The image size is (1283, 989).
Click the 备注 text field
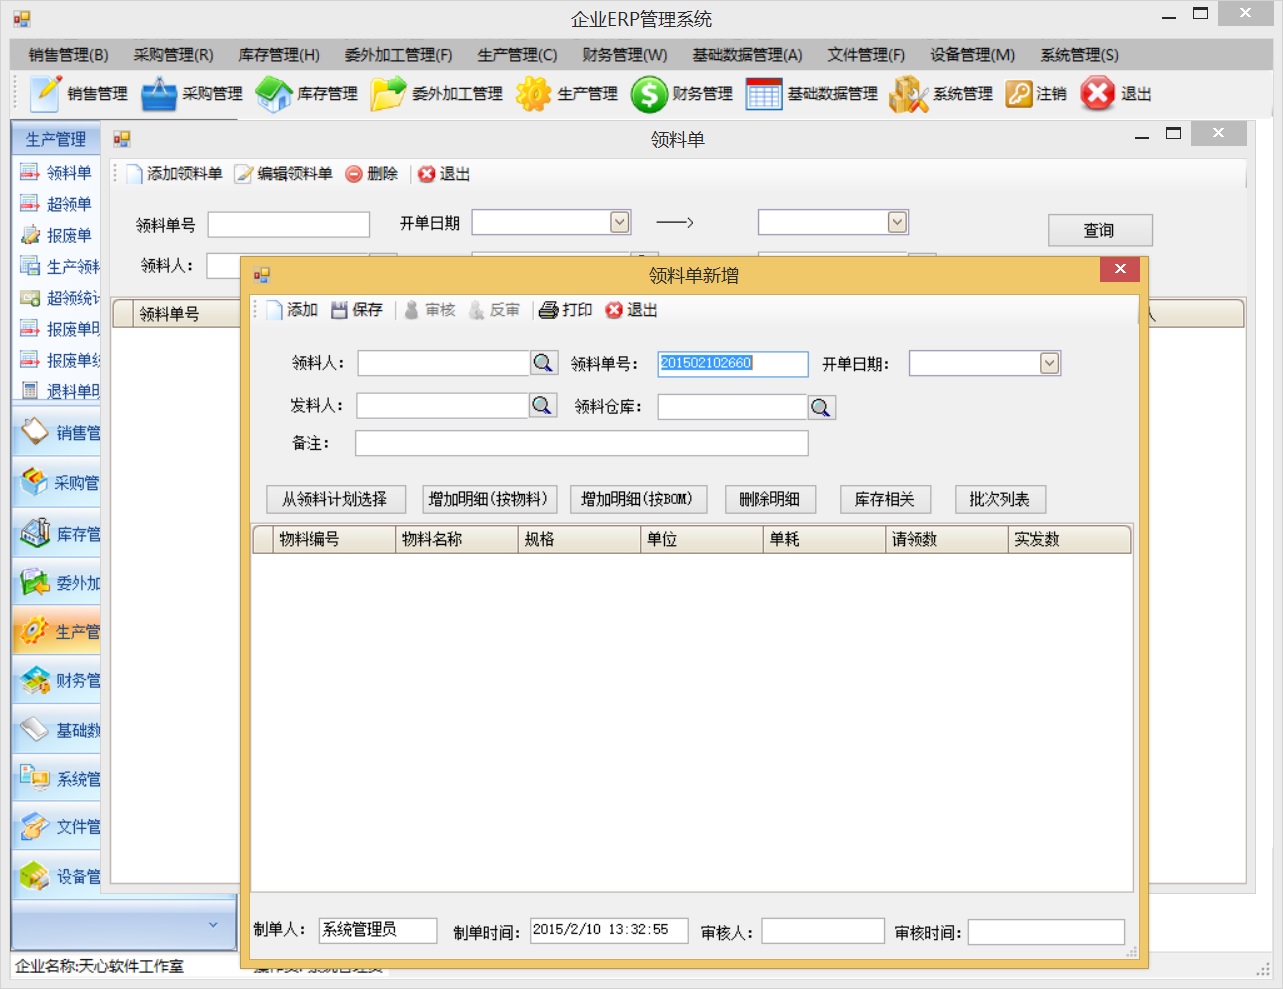[x=581, y=443]
